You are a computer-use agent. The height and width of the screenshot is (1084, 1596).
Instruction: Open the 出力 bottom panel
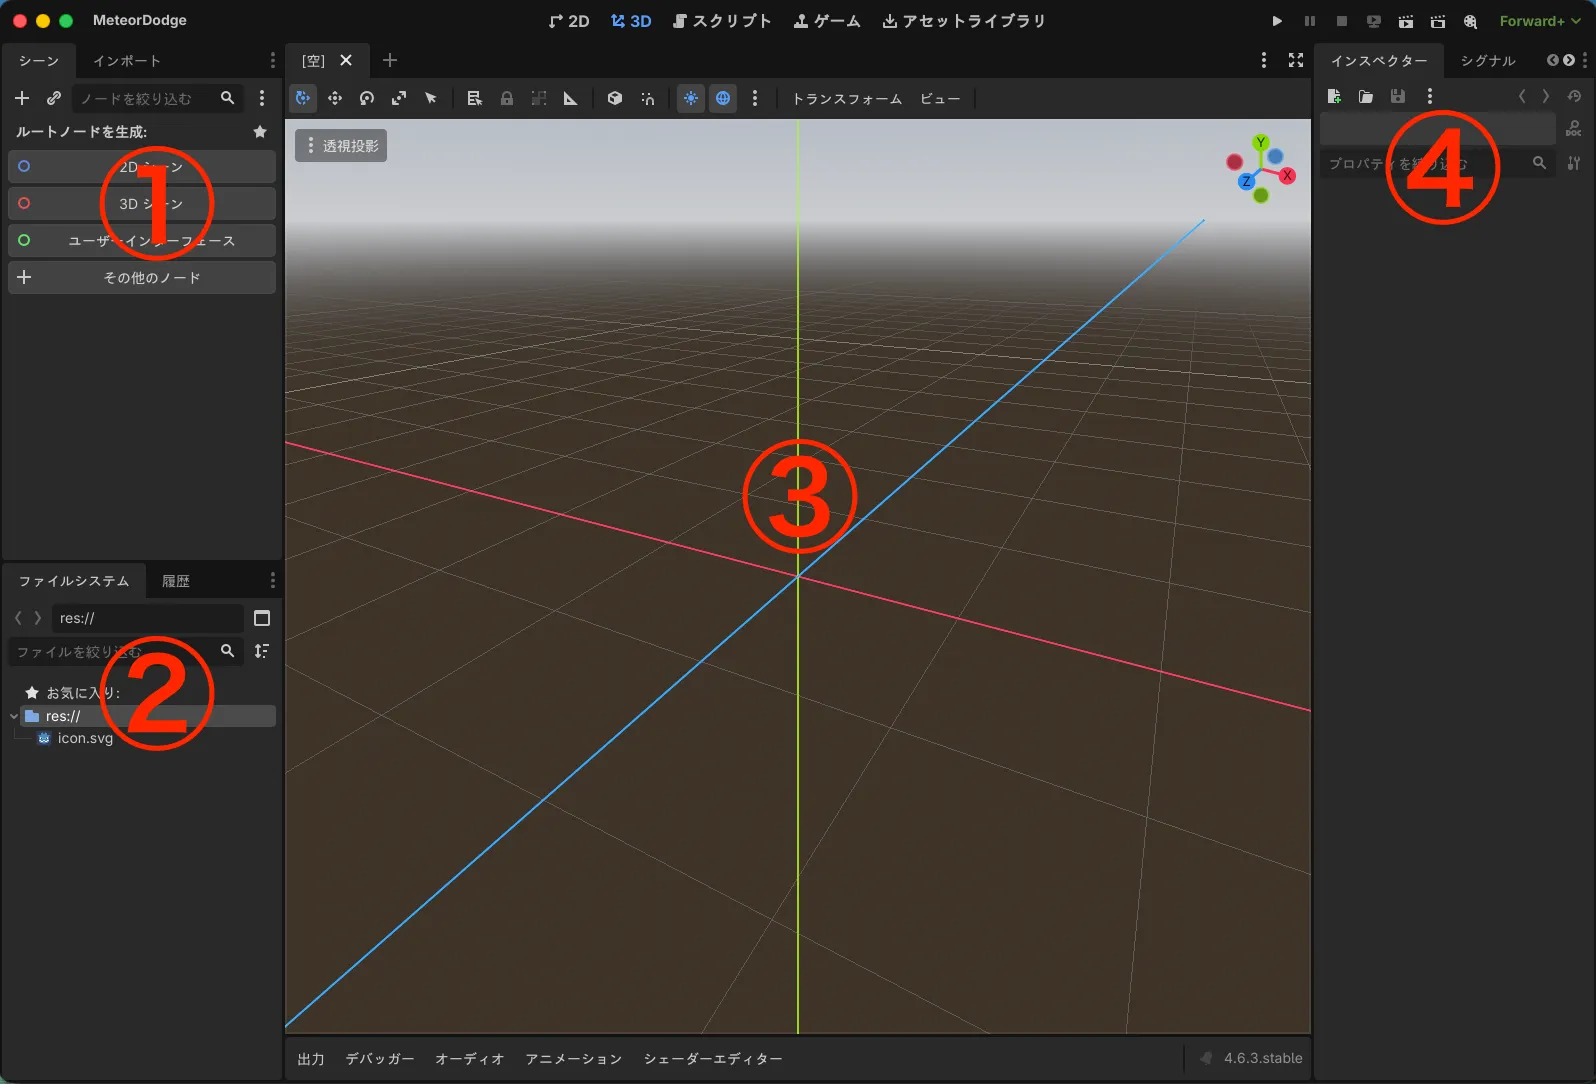[x=311, y=1059]
